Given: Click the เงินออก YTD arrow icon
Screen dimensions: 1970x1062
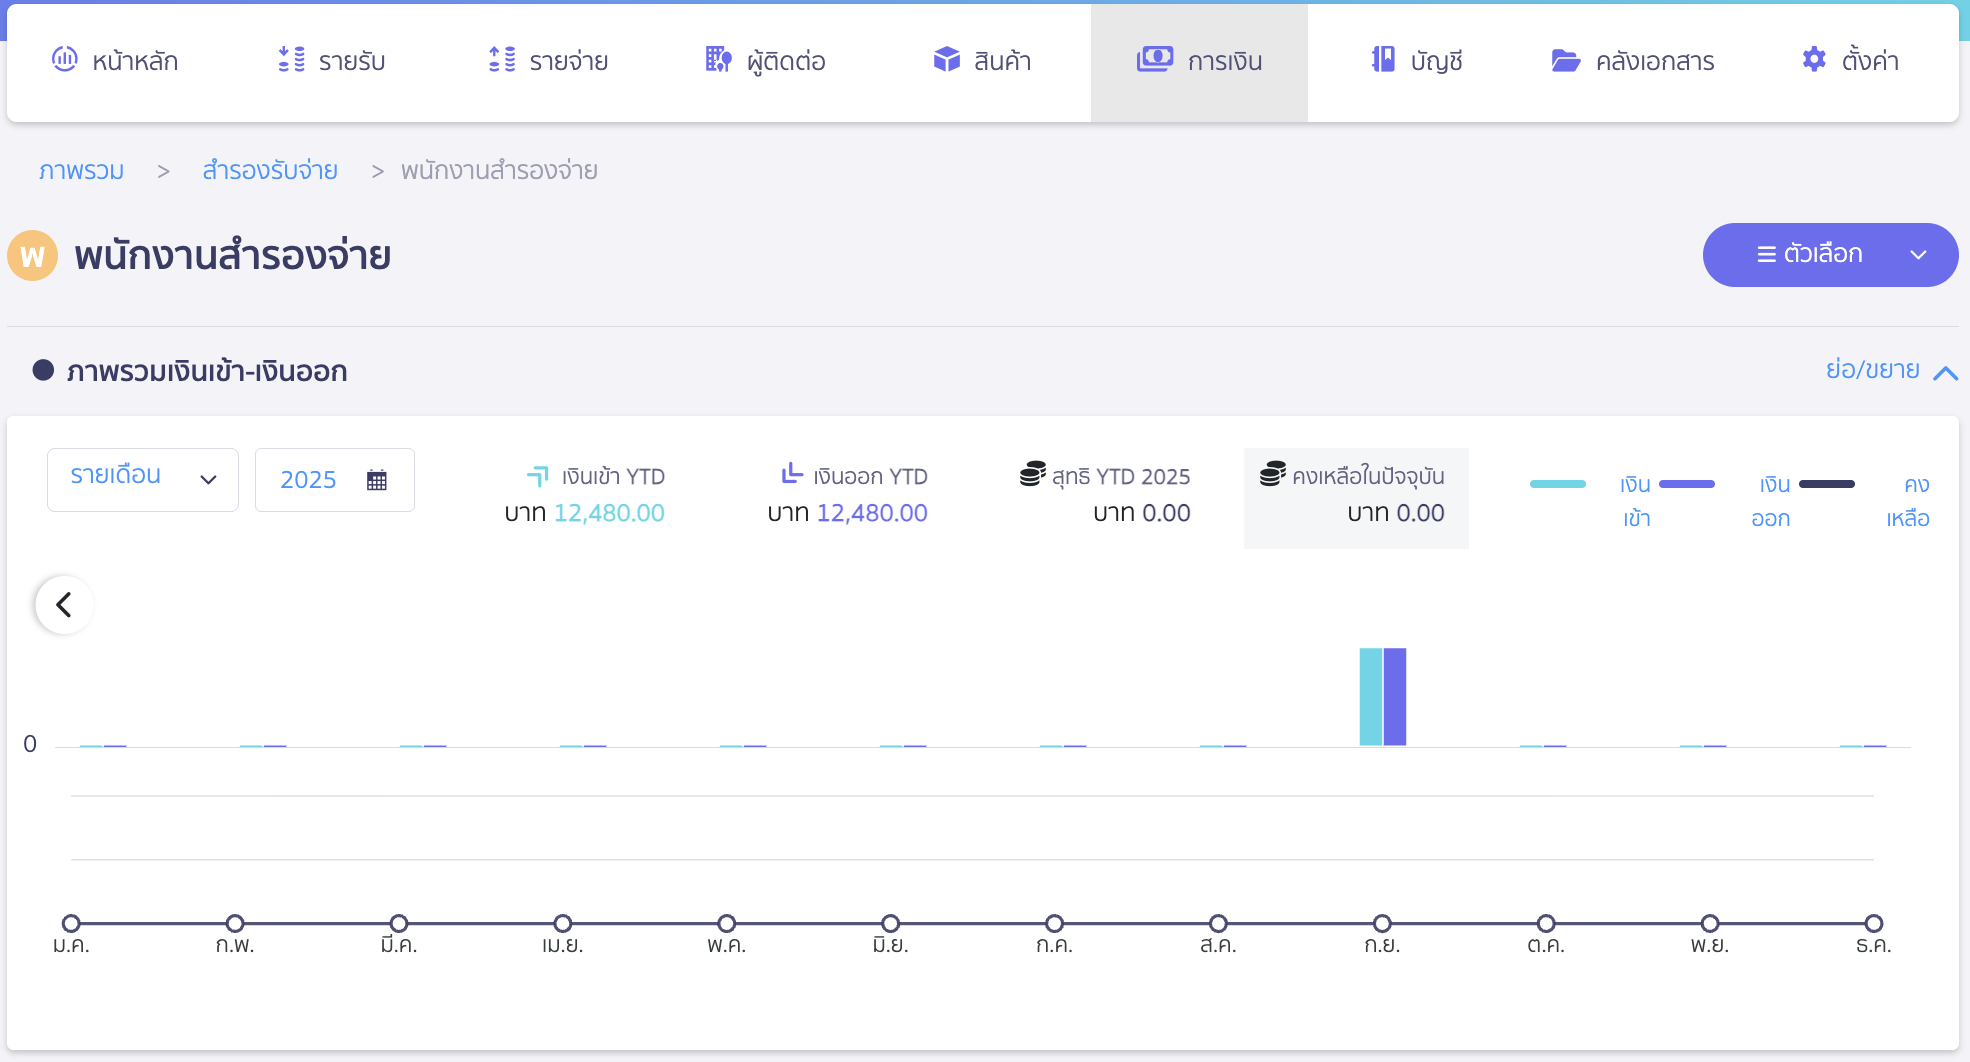Looking at the screenshot, I should [792, 474].
